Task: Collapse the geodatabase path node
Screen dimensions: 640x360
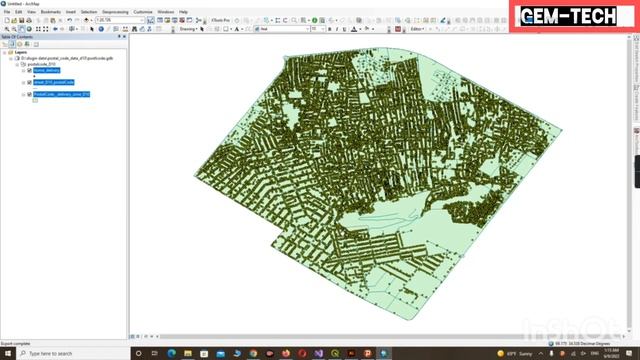Action: [x=11, y=58]
